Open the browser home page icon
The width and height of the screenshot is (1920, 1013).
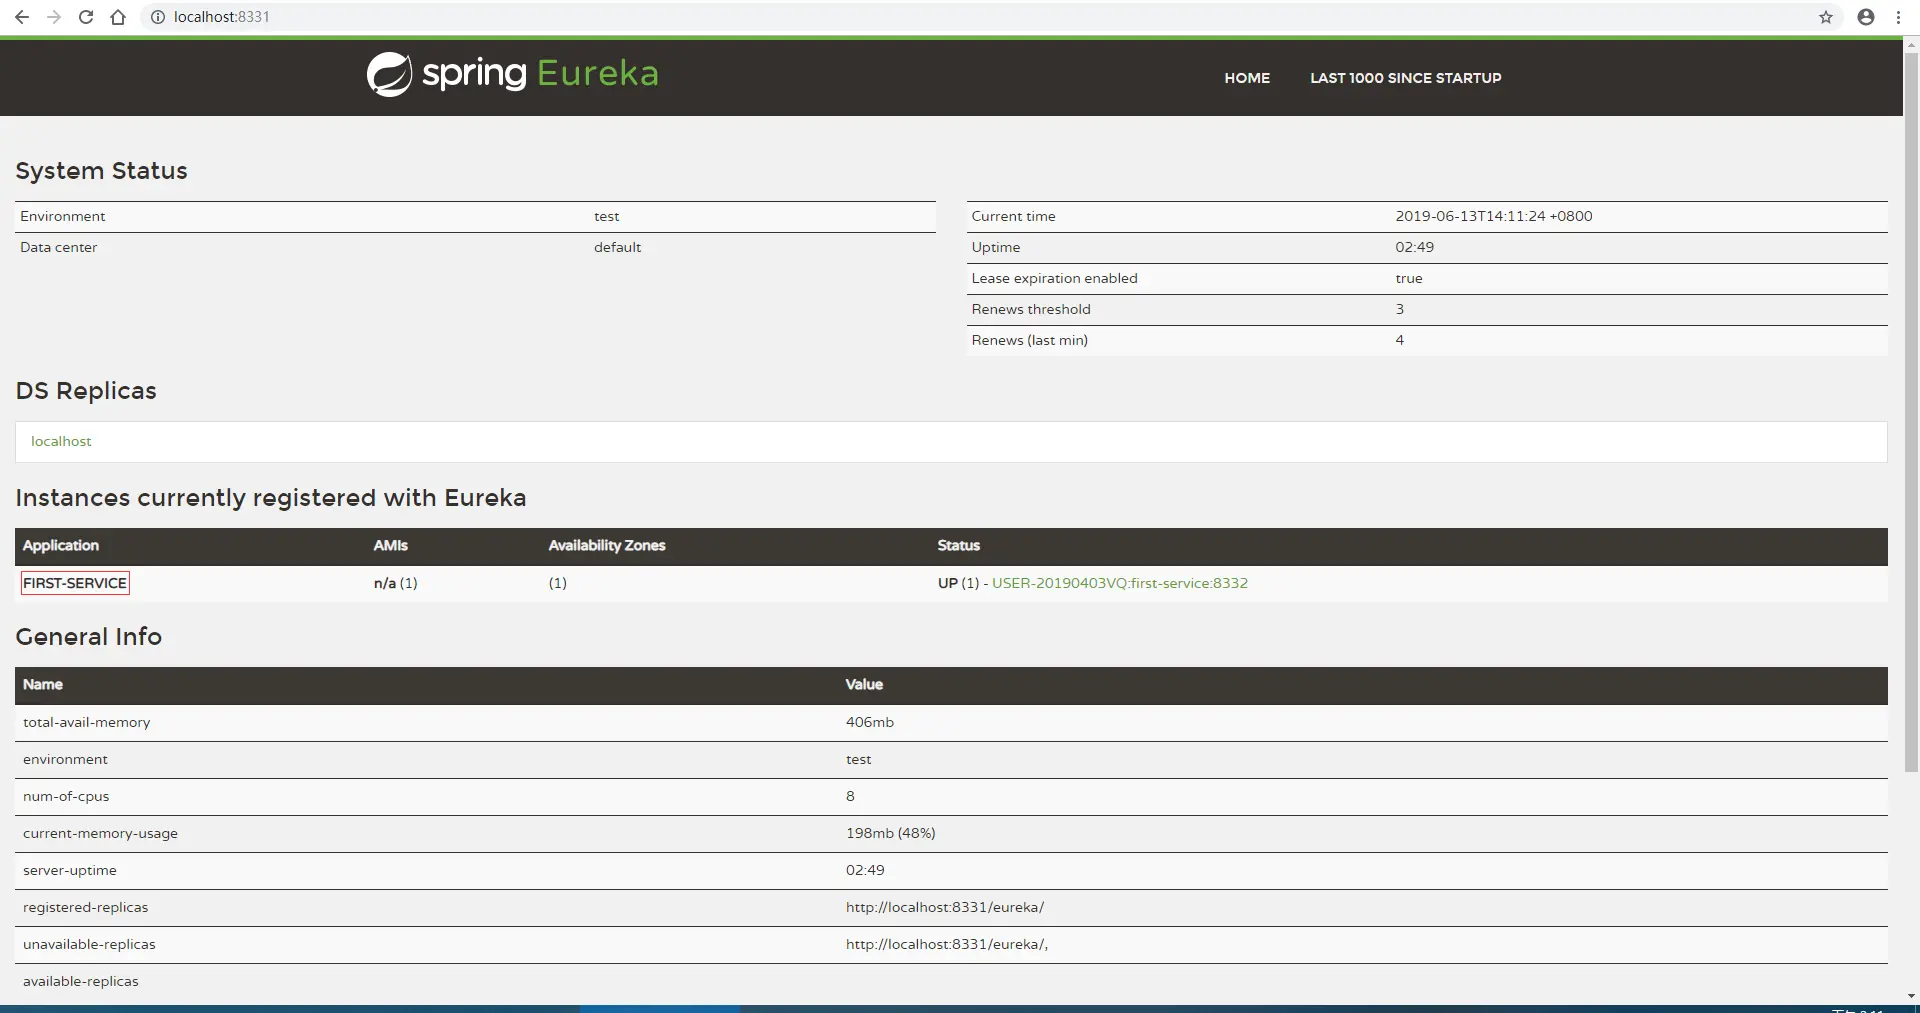click(118, 17)
